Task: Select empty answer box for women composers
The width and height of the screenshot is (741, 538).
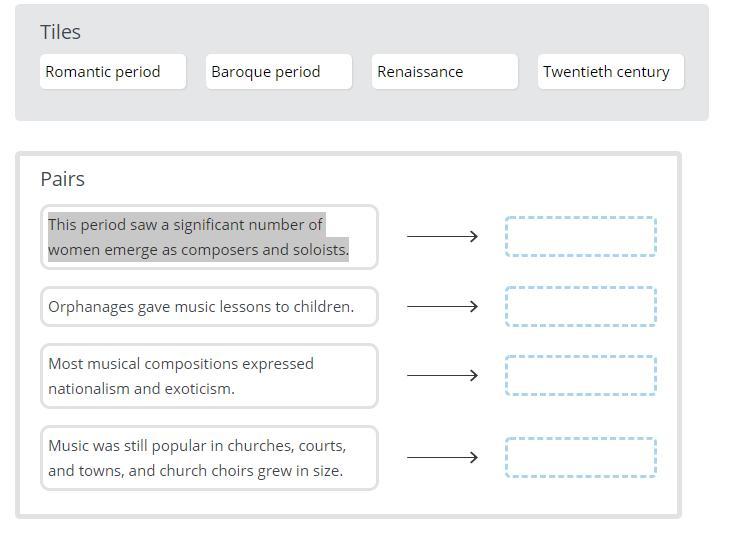Action: coord(580,237)
